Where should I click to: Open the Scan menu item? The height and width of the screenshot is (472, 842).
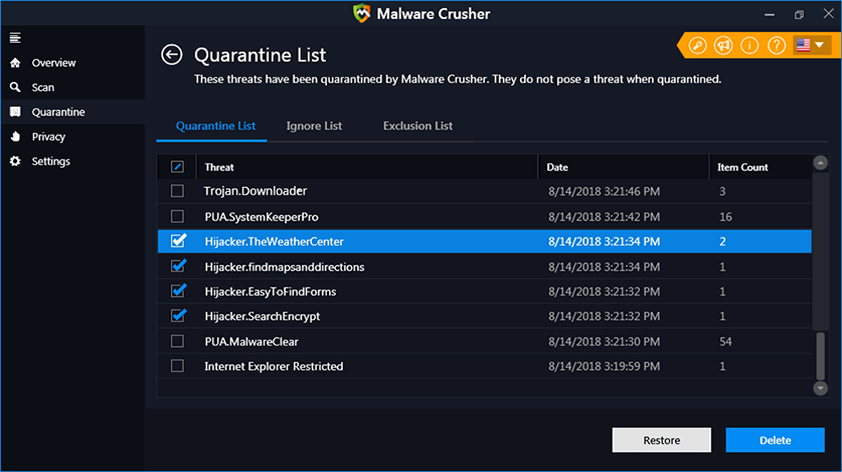coord(43,87)
